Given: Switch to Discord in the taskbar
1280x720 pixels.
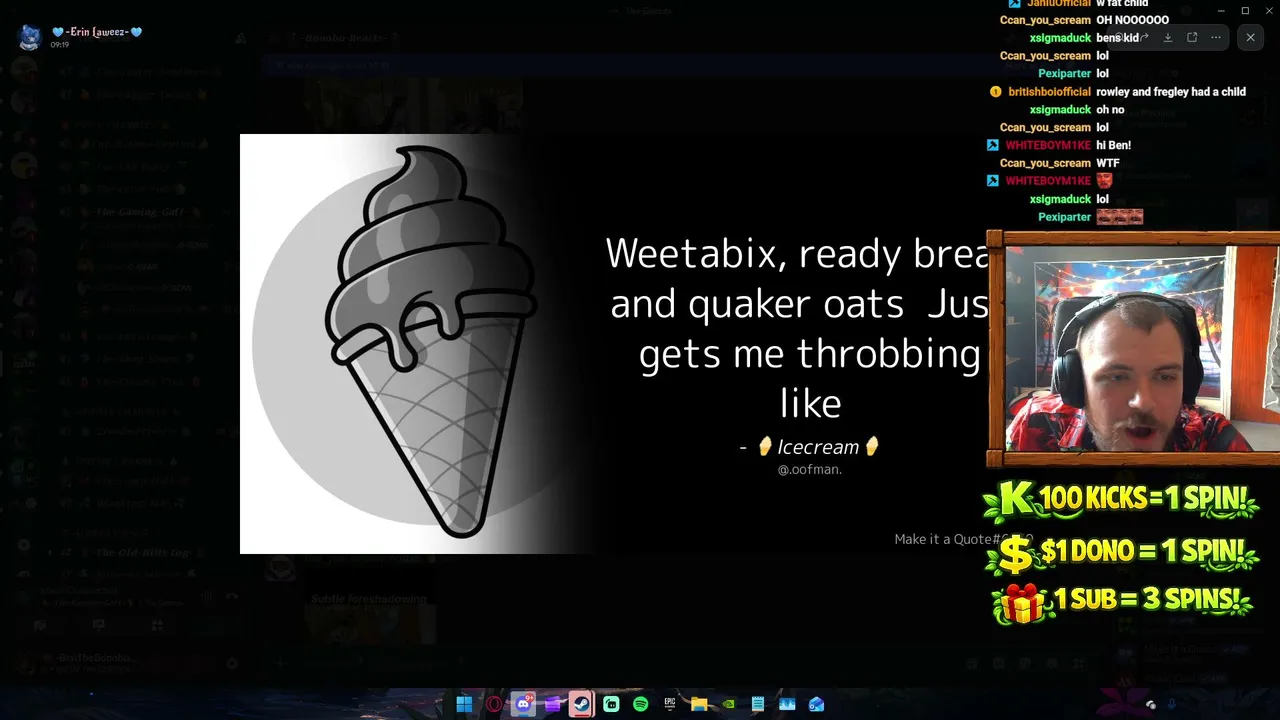Looking at the screenshot, I should tap(523, 704).
